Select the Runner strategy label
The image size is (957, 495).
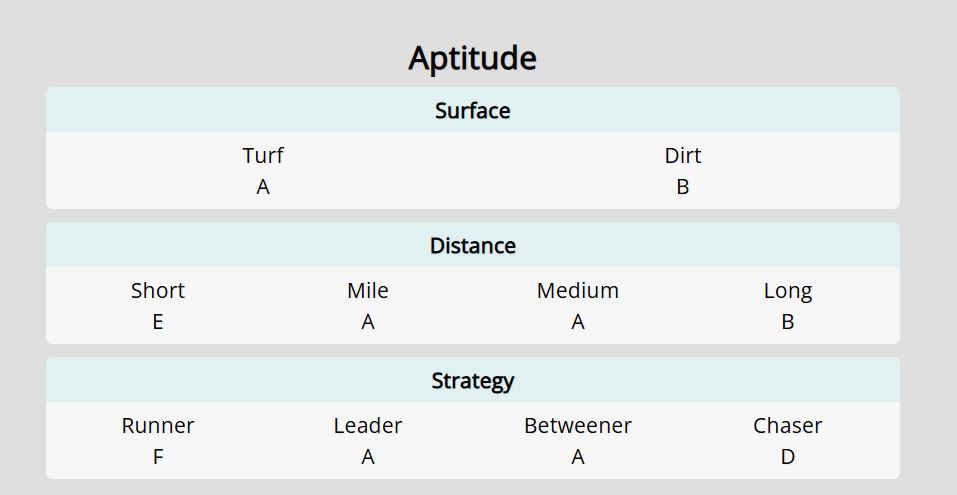click(158, 425)
